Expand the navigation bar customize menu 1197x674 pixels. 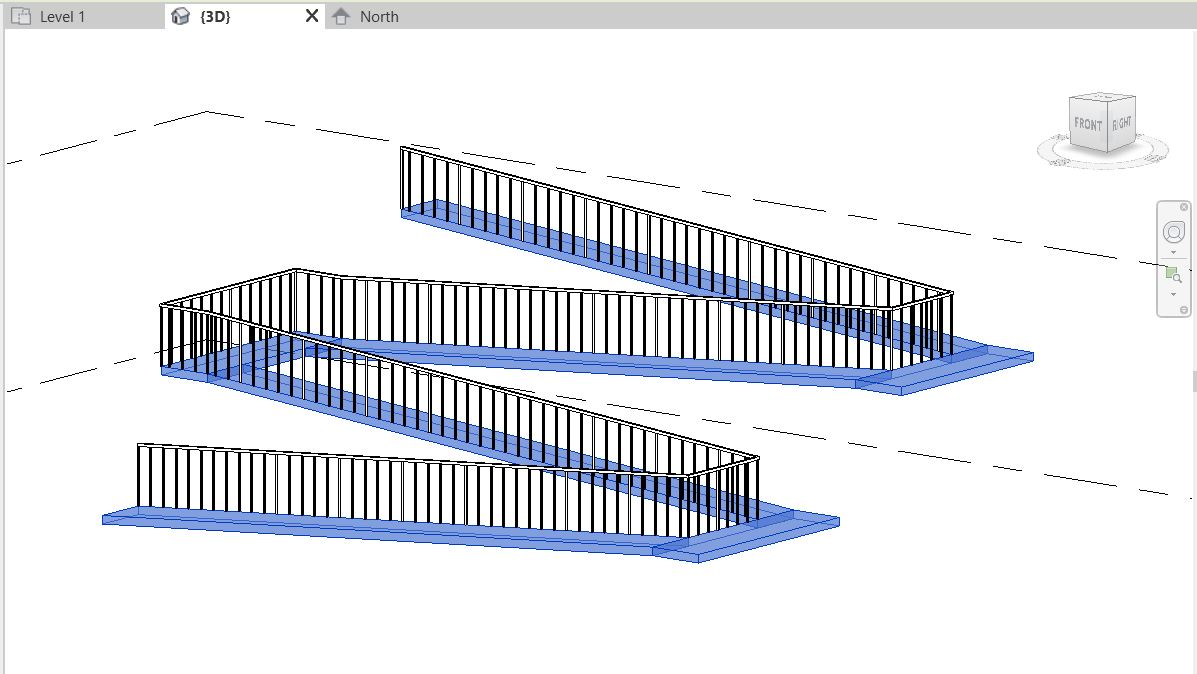click(1183, 309)
